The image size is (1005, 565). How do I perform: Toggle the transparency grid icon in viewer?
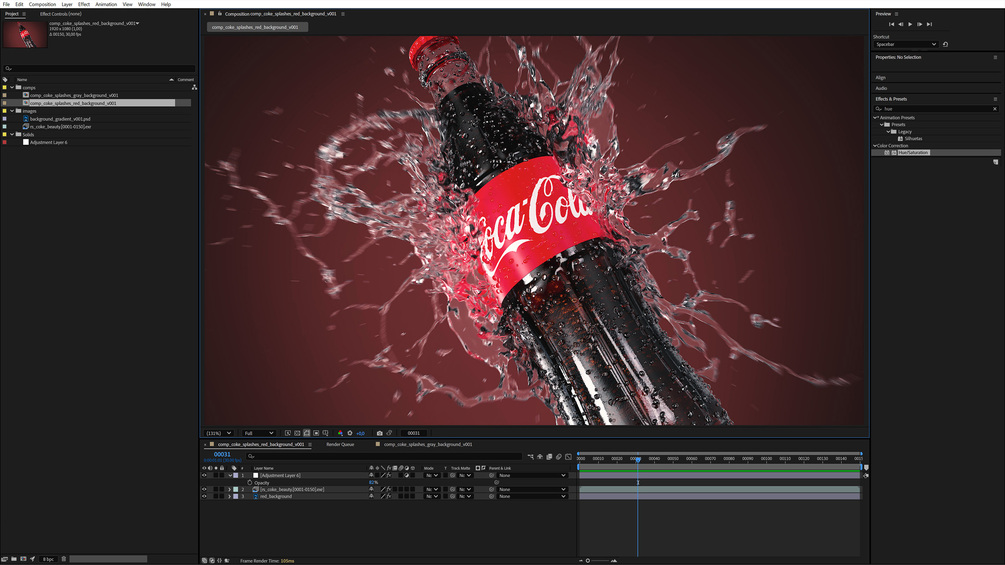pyautogui.click(x=297, y=433)
